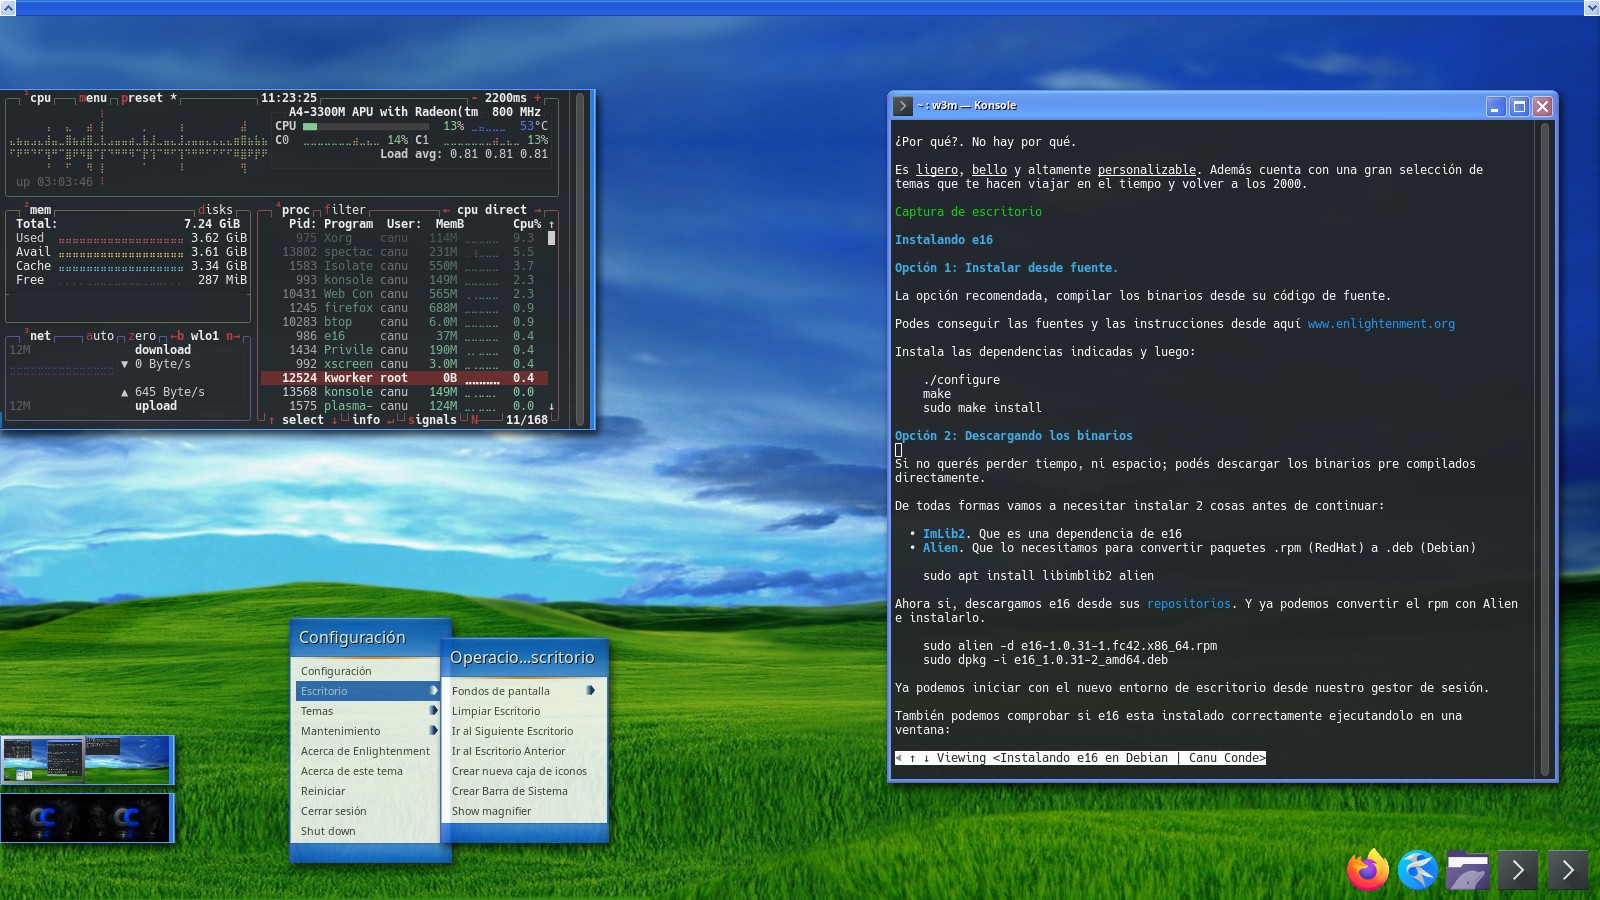
Task: Follow the ImLib2 link in w3m
Action: coord(944,534)
